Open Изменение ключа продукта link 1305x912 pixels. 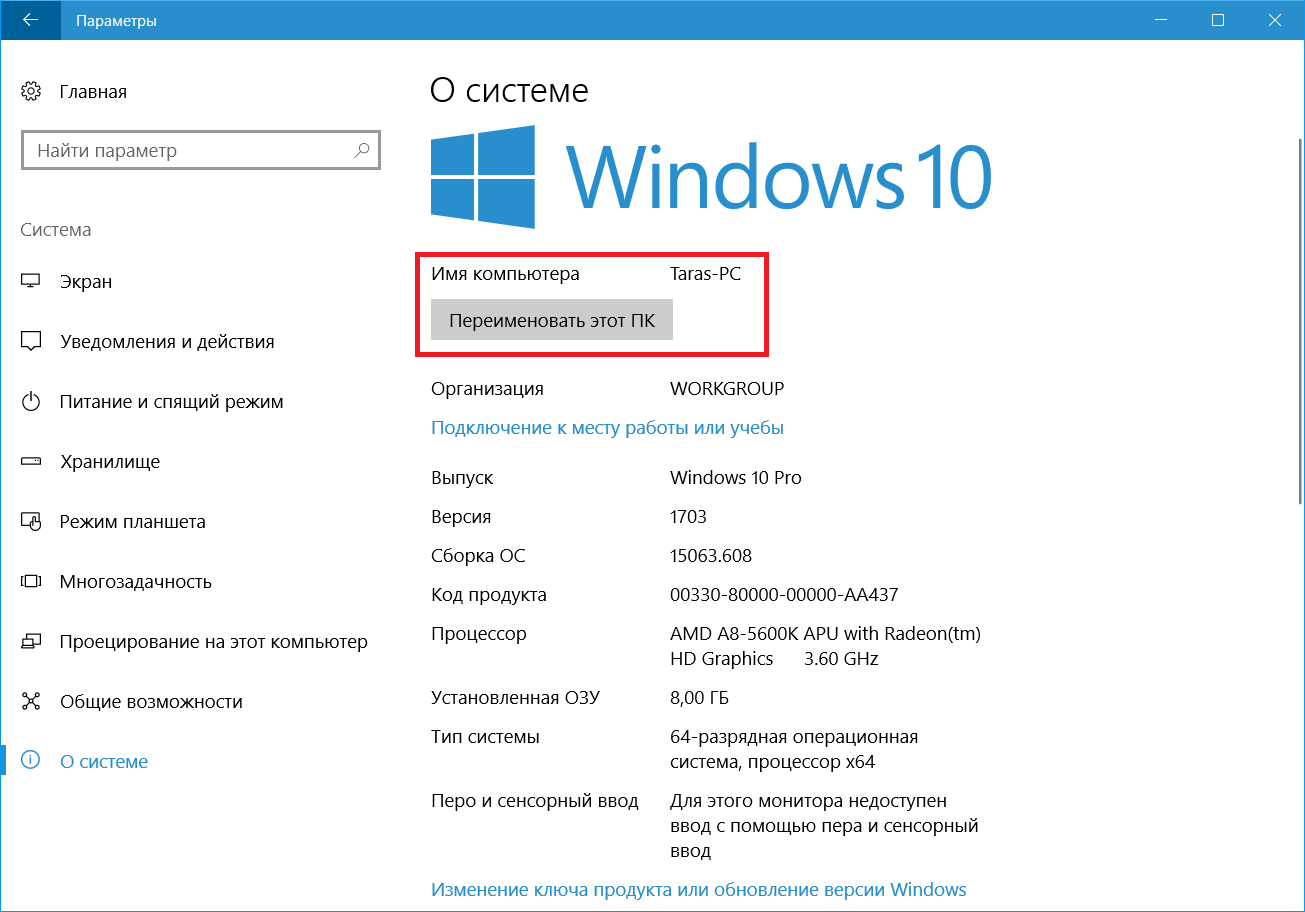click(x=699, y=889)
